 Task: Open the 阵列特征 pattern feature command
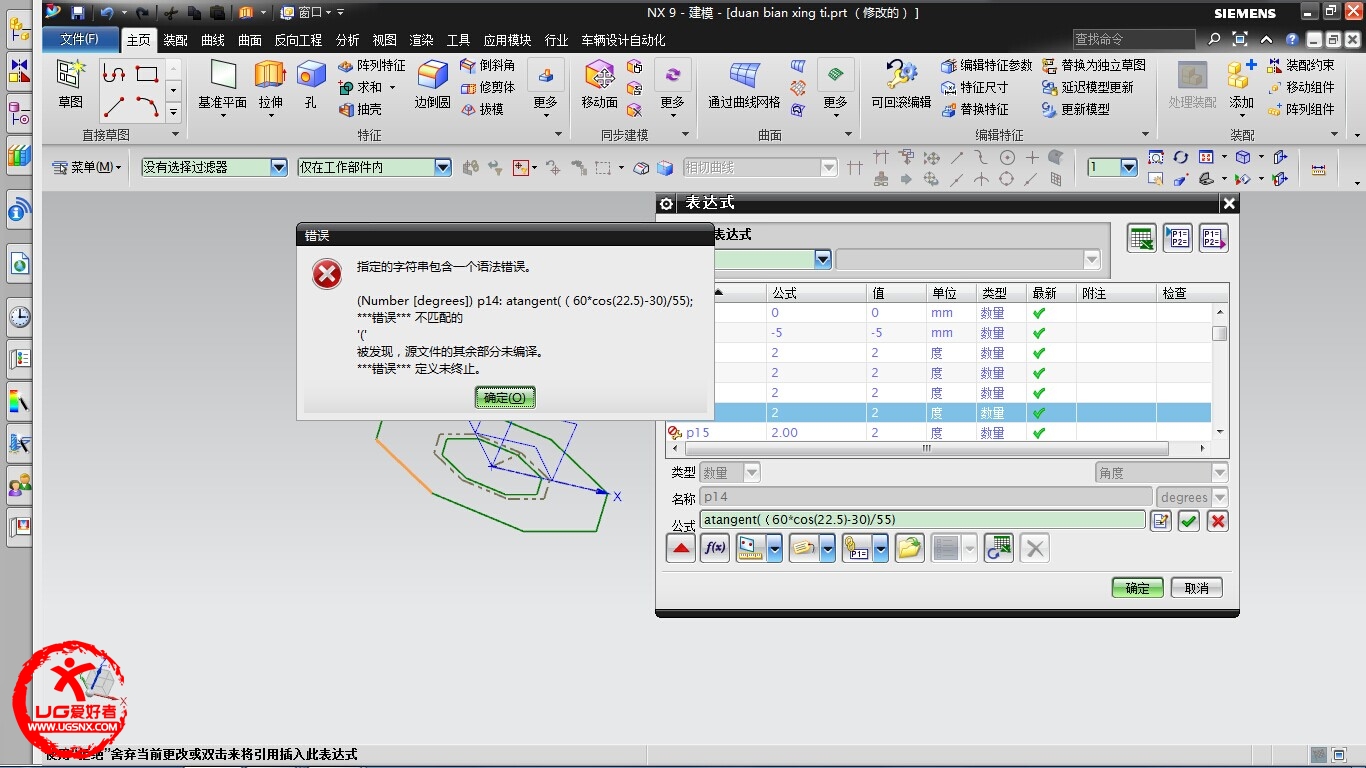click(x=372, y=65)
